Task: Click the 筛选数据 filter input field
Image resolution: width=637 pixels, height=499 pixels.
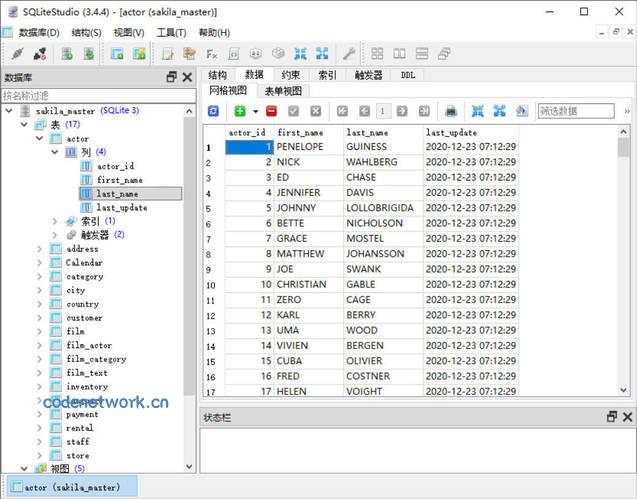Action: pyautogui.click(x=575, y=111)
